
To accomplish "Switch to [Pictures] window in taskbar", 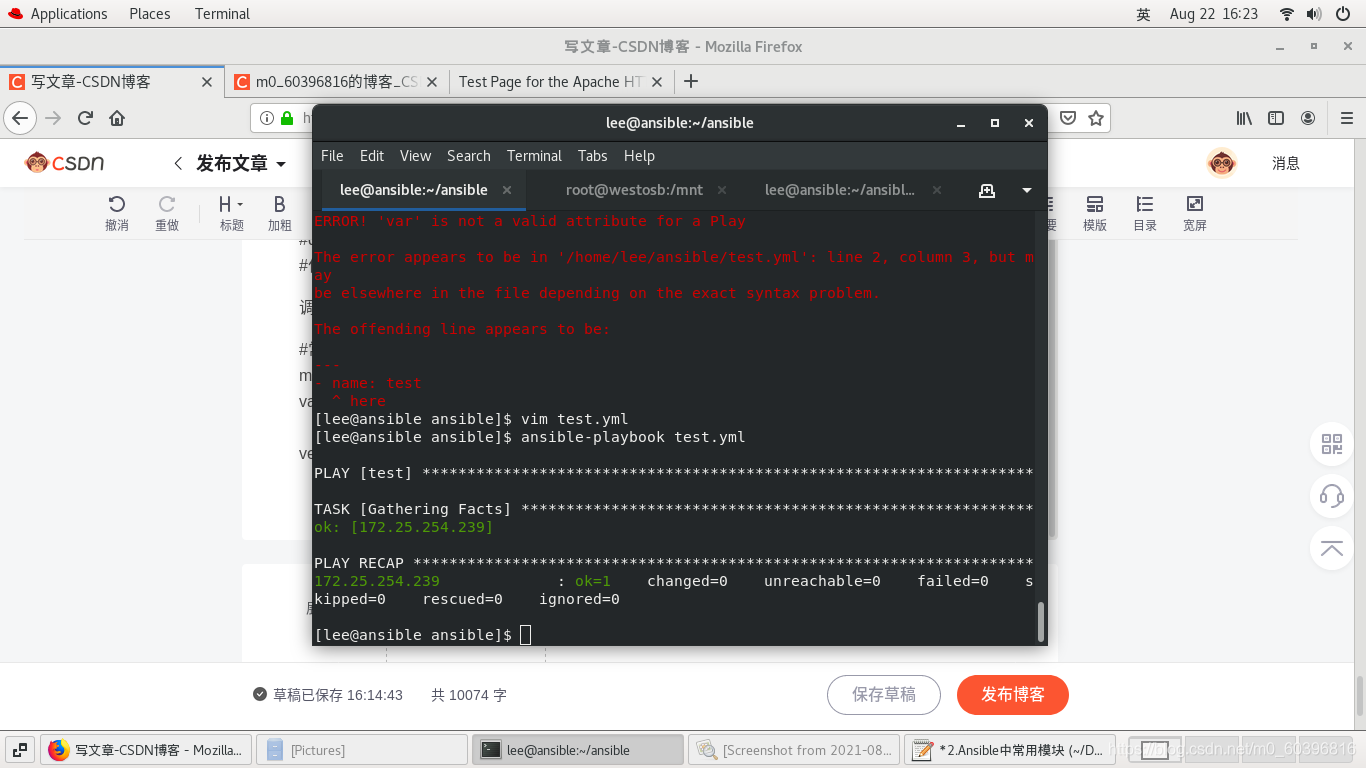I will pos(362,750).
